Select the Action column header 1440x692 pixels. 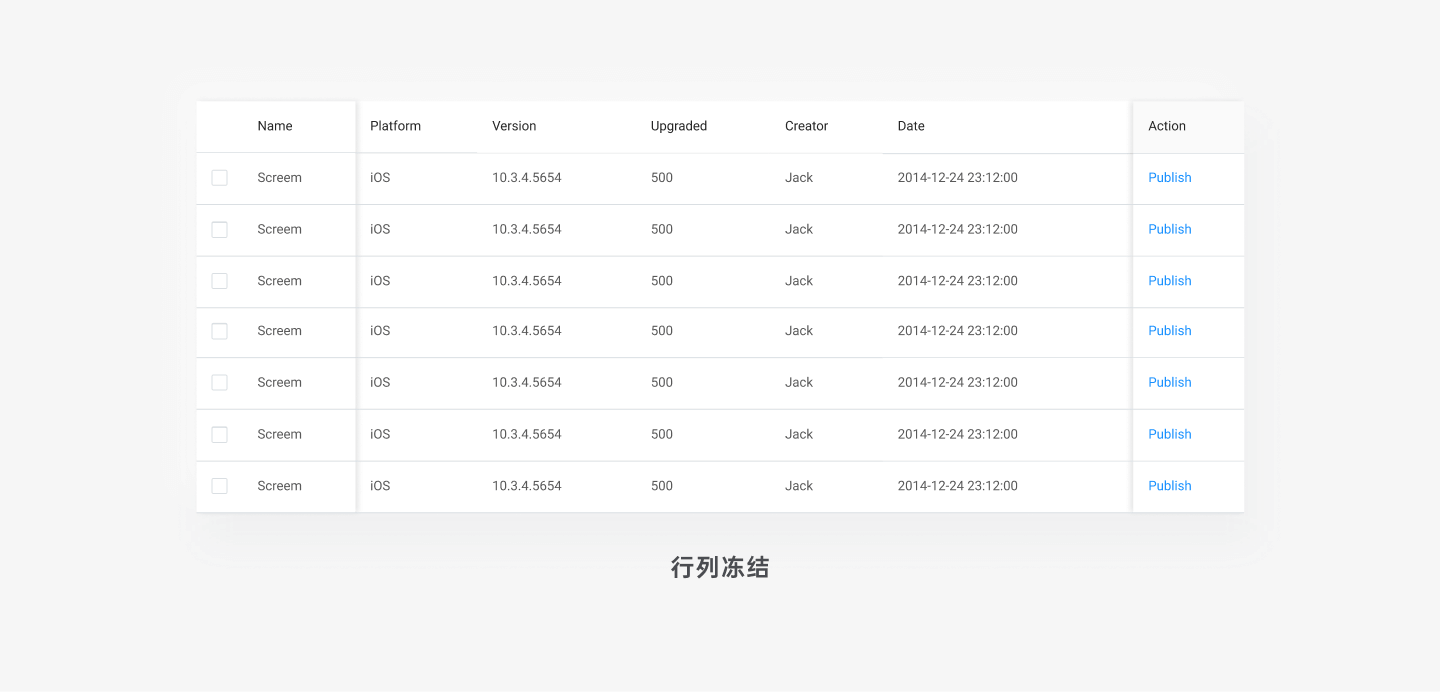(1167, 126)
